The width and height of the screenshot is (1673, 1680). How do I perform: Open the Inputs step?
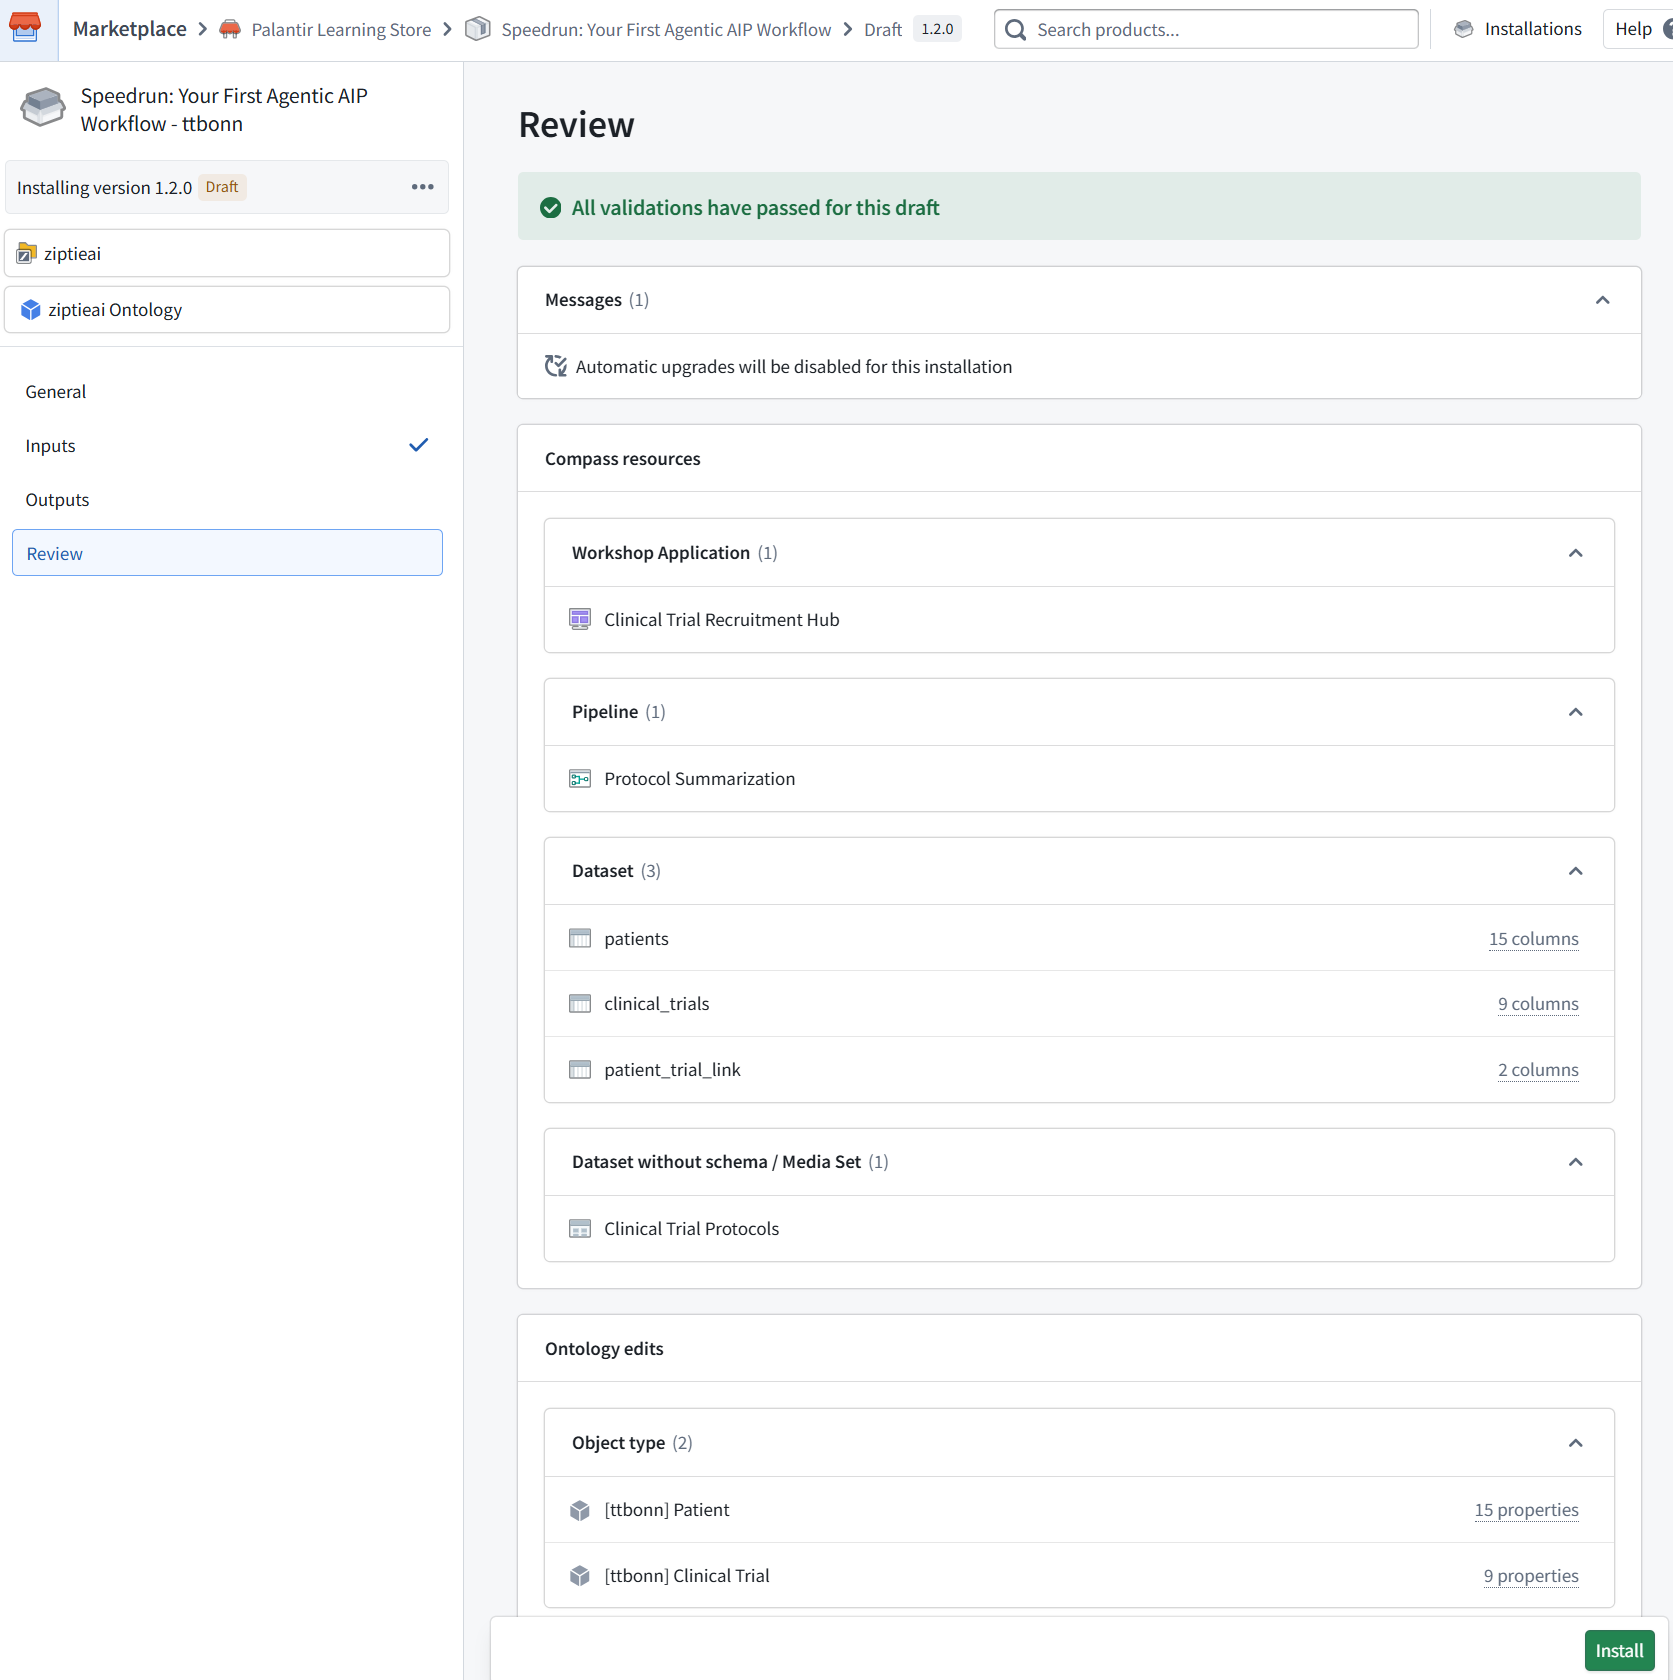(227, 446)
